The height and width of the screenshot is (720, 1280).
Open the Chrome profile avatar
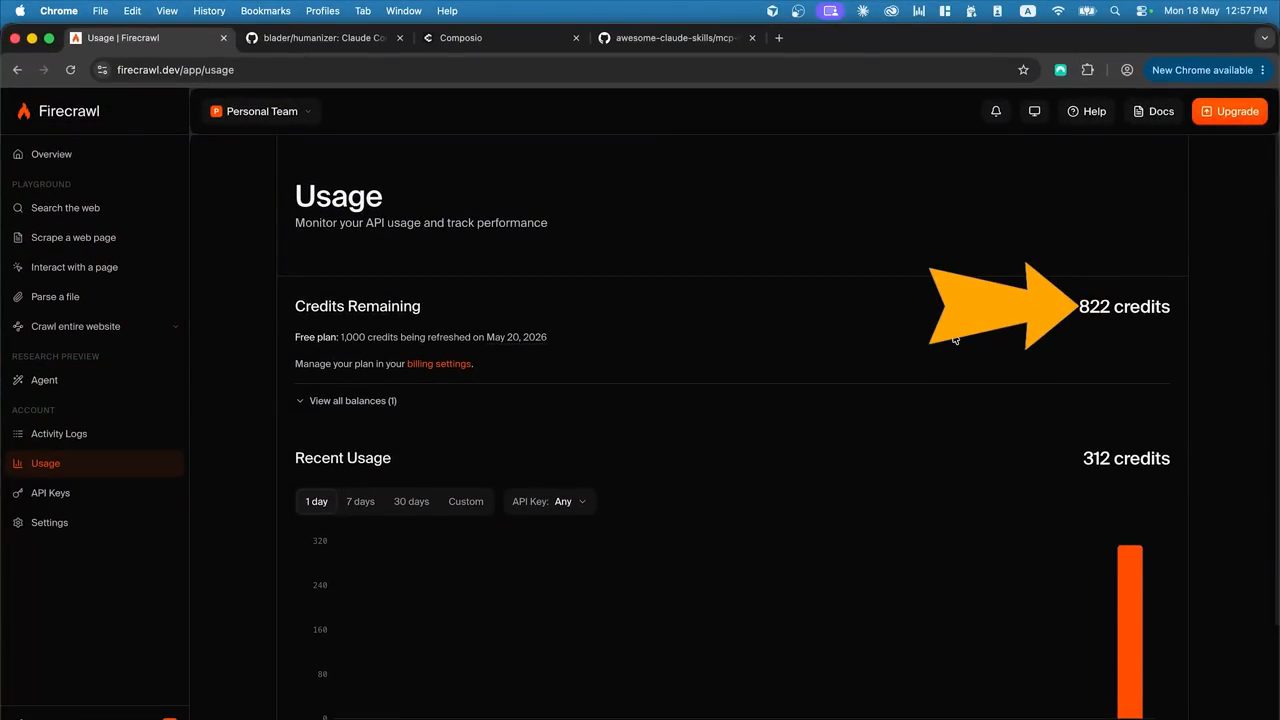click(x=1127, y=70)
